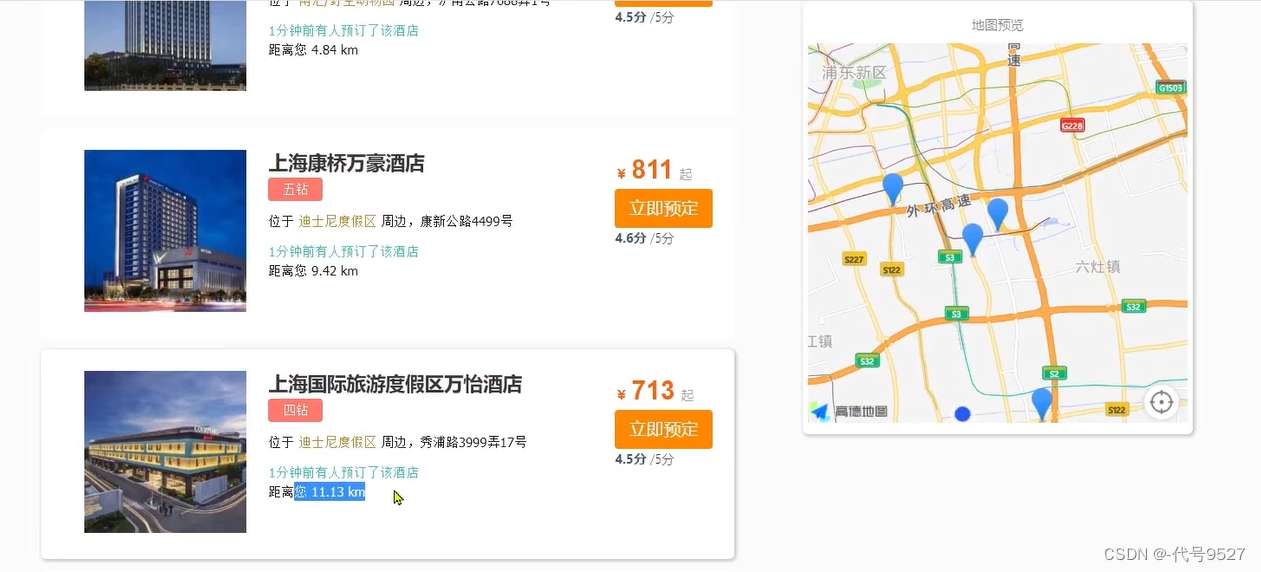The width and height of the screenshot is (1261, 572).
Task: Click the 六灶镇 label on the map
Action: [x=1097, y=267]
